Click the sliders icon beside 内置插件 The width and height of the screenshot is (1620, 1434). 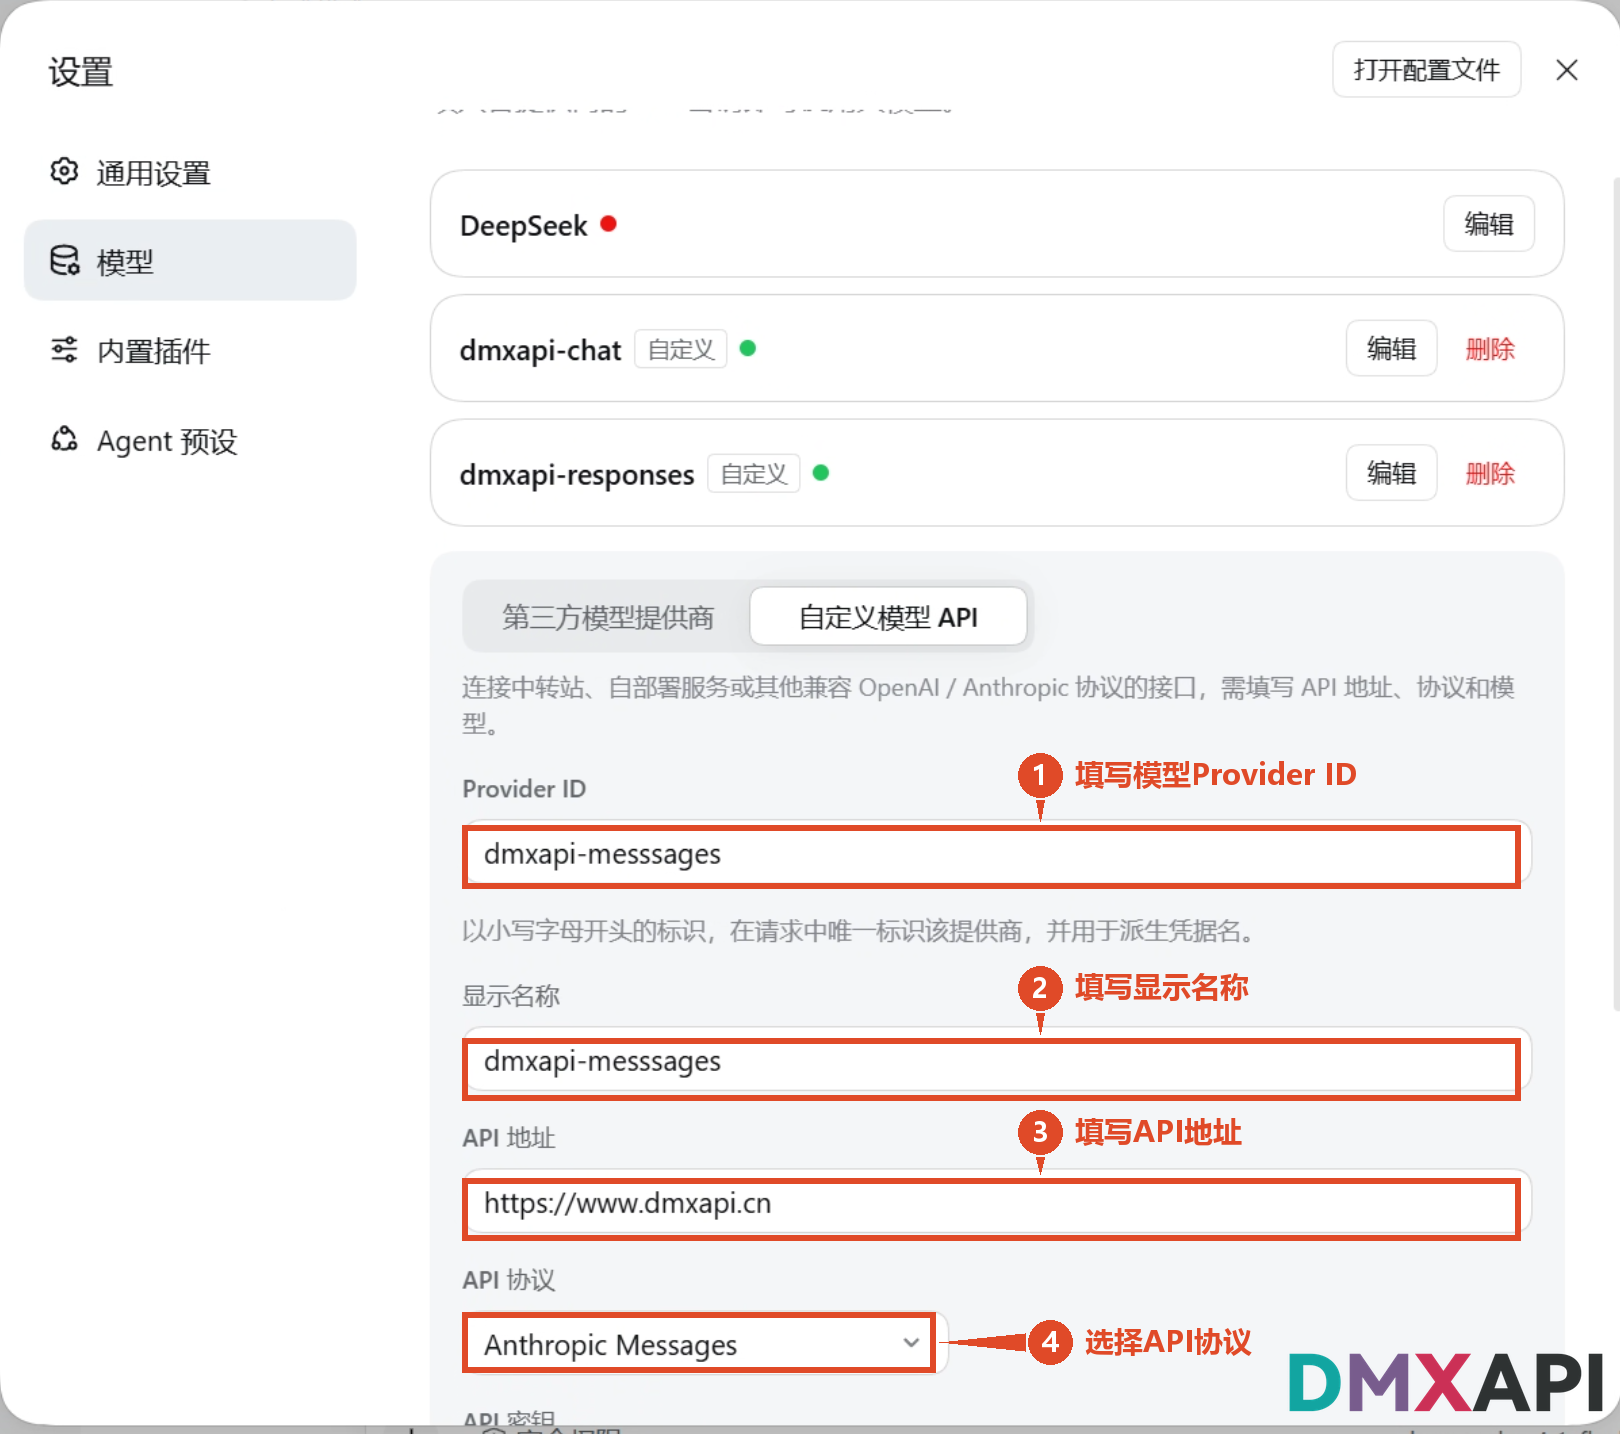click(x=64, y=349)
